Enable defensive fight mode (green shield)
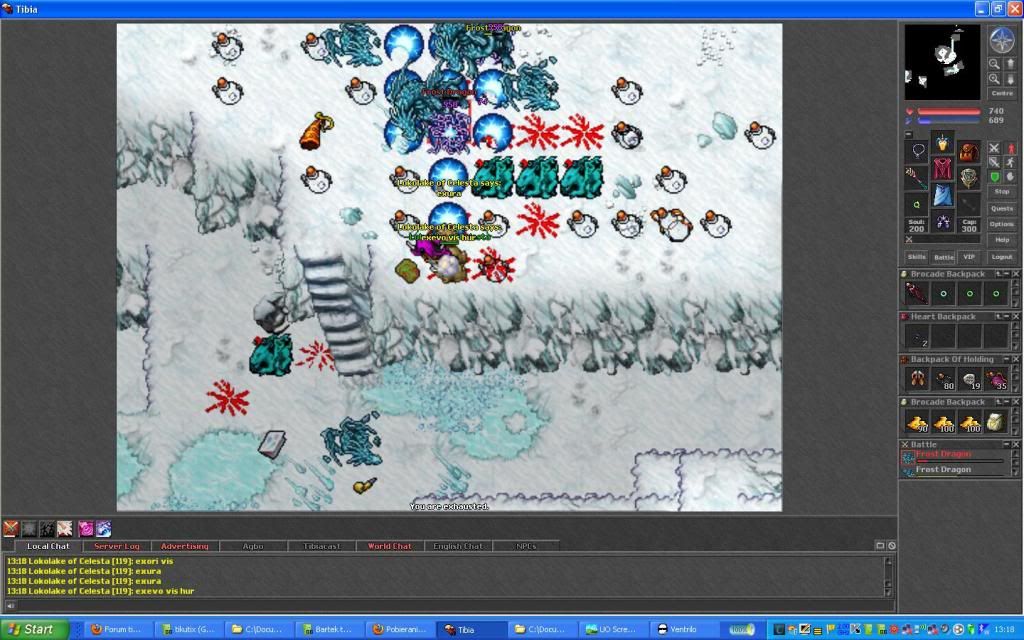This screenshot has height=640, width=1024. pyautogui.click(x=994, y=176)
